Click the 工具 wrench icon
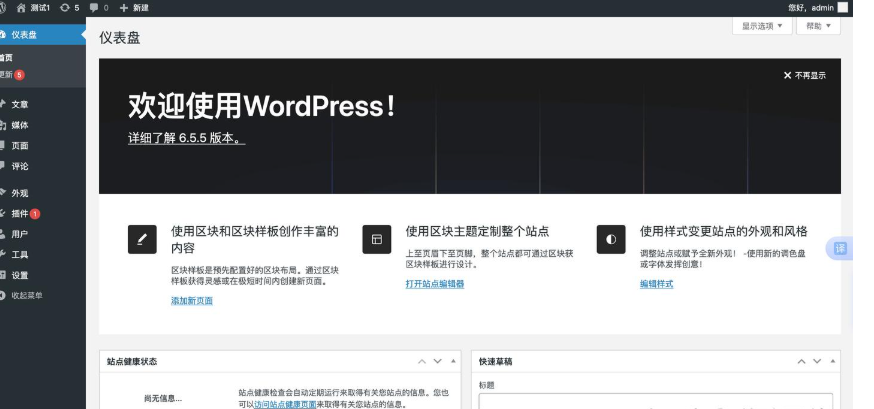 pyautogui.click(x=3, y=254)
